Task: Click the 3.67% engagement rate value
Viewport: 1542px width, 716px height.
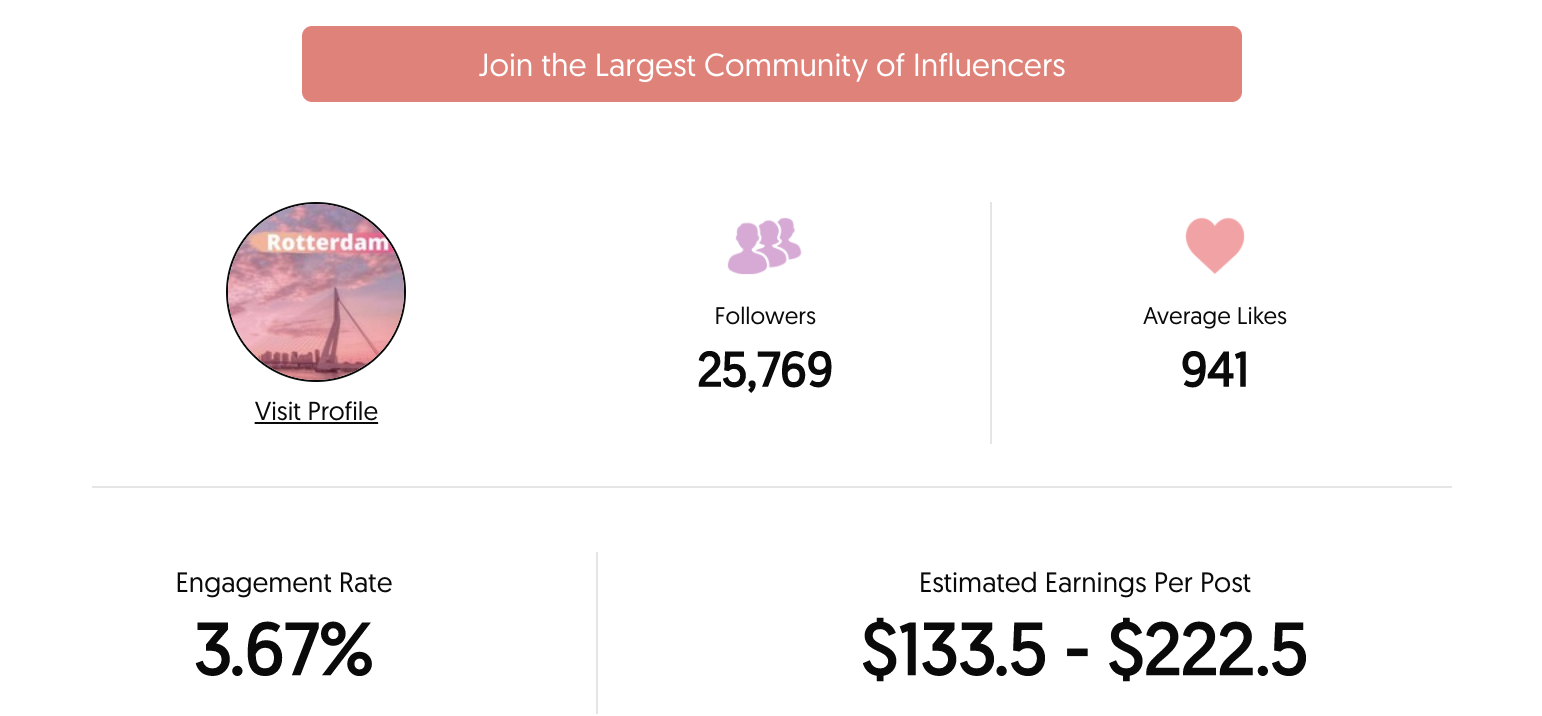Action: click(x=284, y=649)
